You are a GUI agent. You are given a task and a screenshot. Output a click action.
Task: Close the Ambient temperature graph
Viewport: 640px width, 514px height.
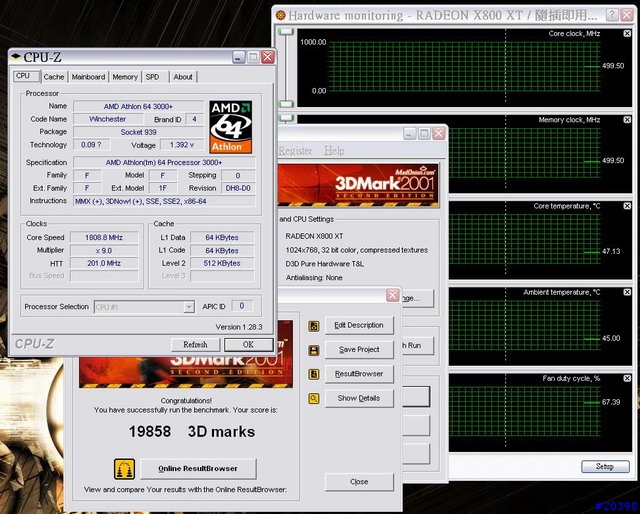(627, 292)
